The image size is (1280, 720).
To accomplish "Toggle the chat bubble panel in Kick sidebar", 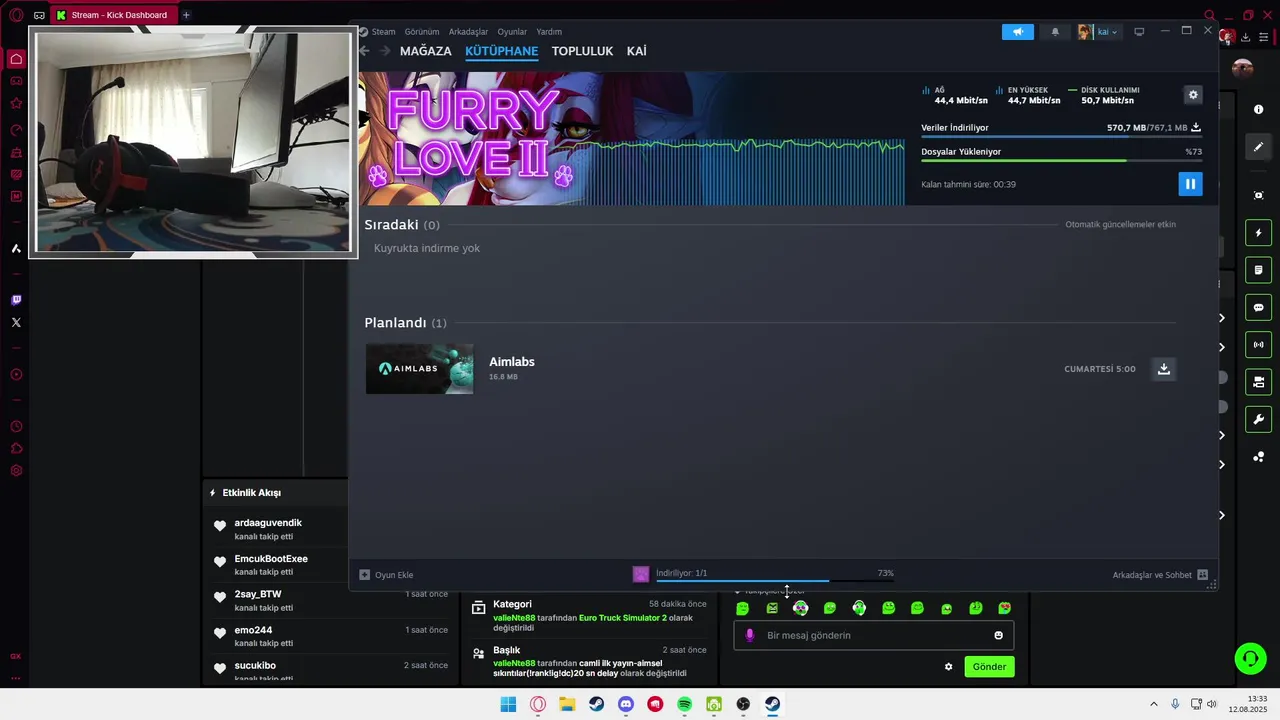I will click(1259, 308).
